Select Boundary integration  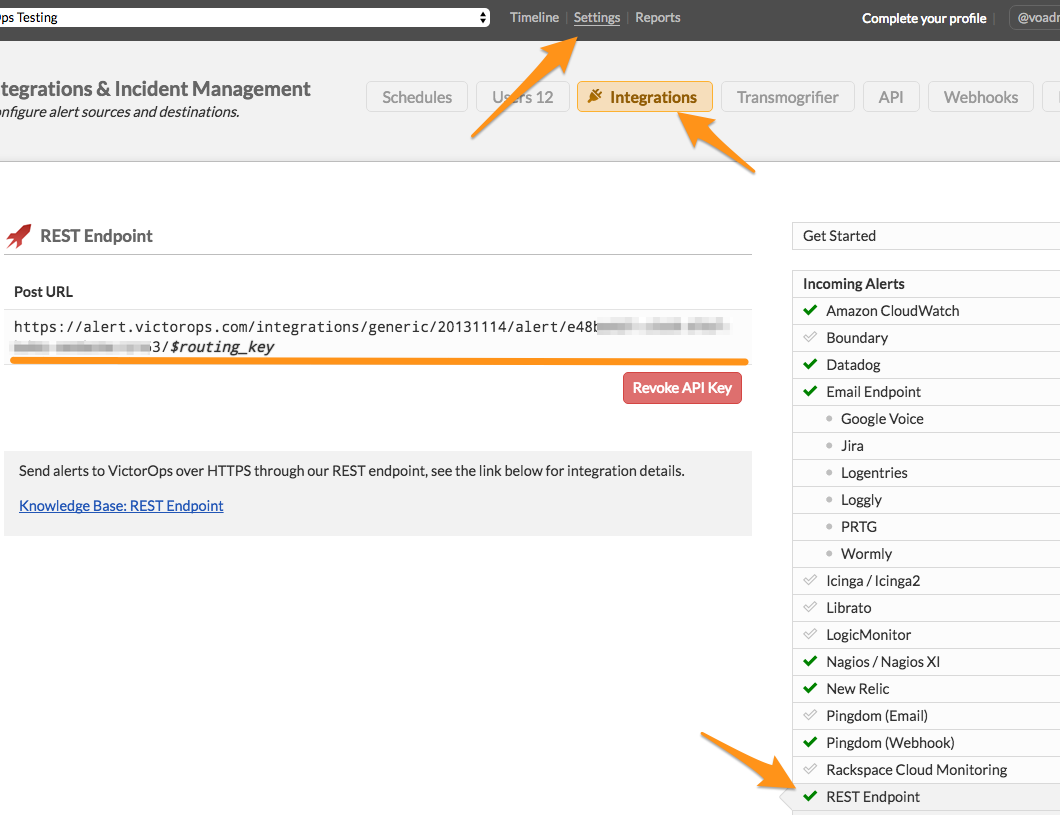point(926,338)
